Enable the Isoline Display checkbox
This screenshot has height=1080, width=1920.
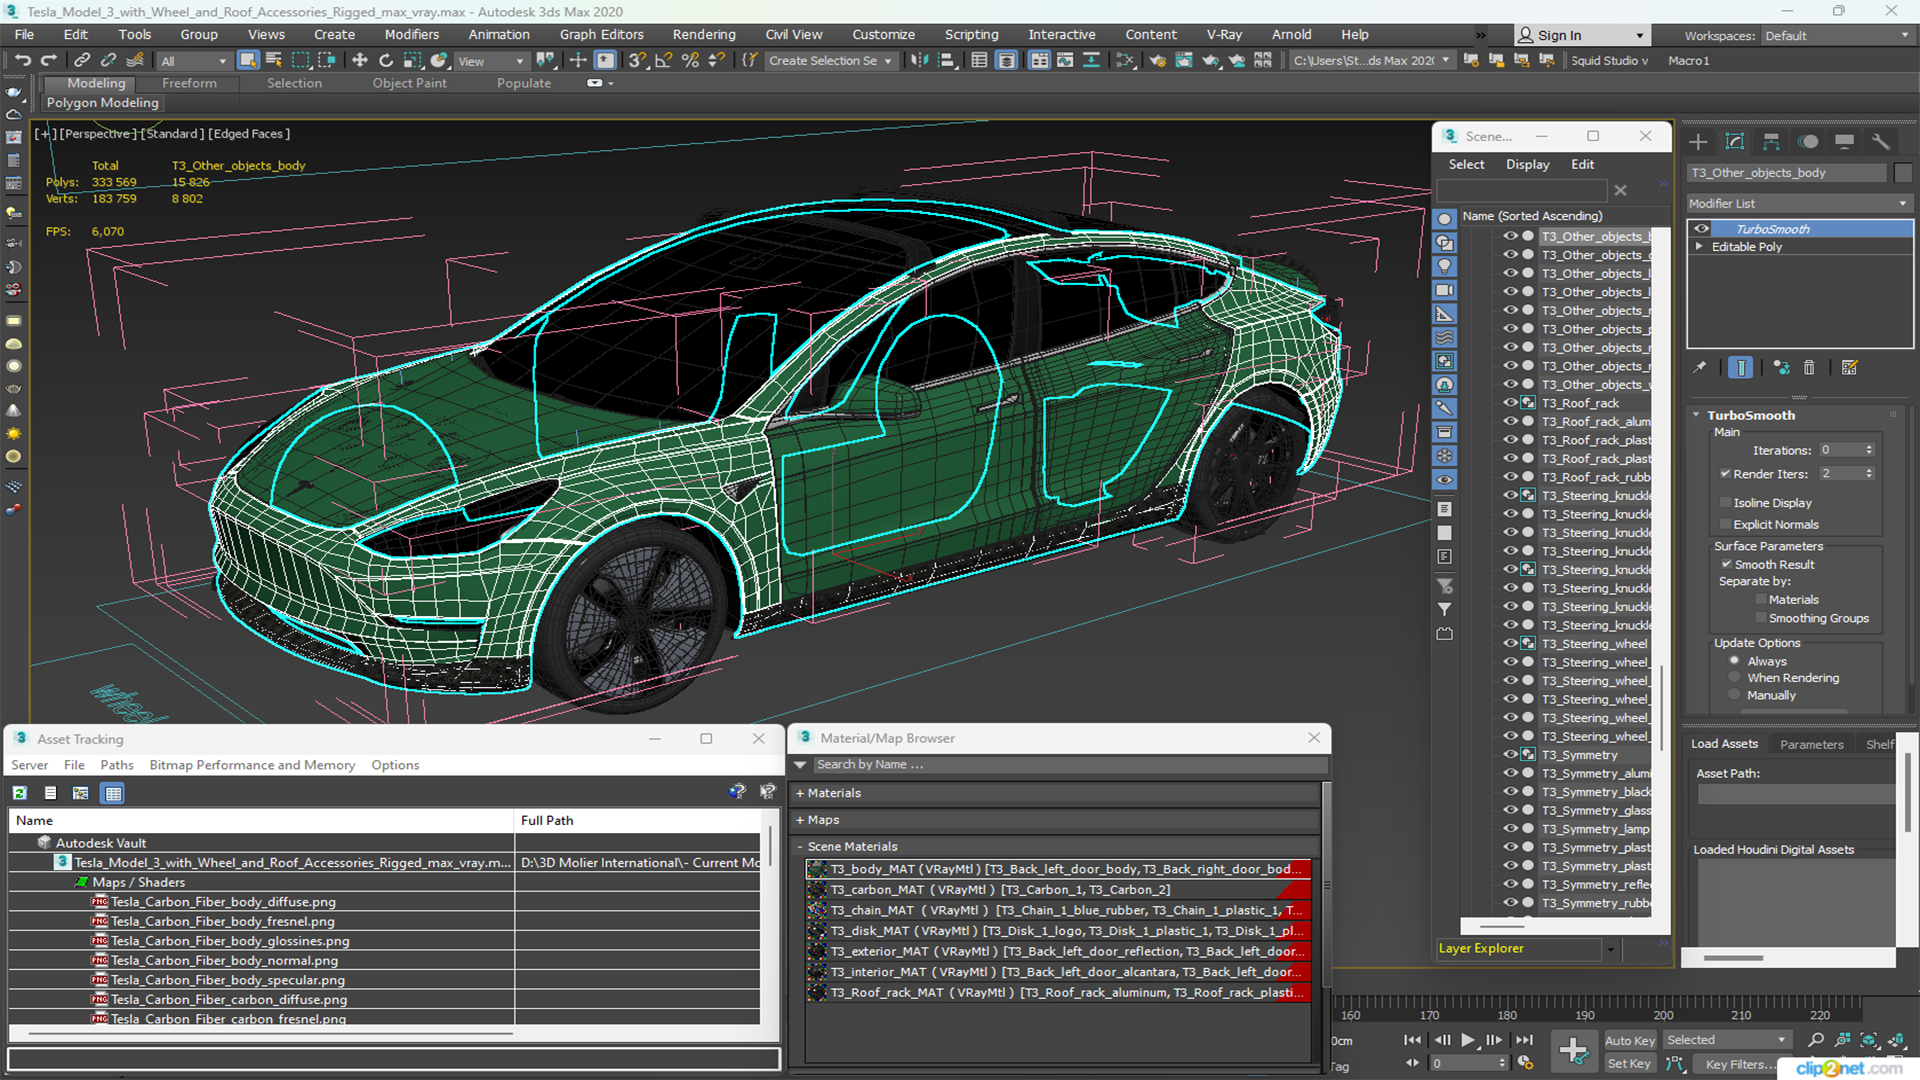click(1725, 503)
